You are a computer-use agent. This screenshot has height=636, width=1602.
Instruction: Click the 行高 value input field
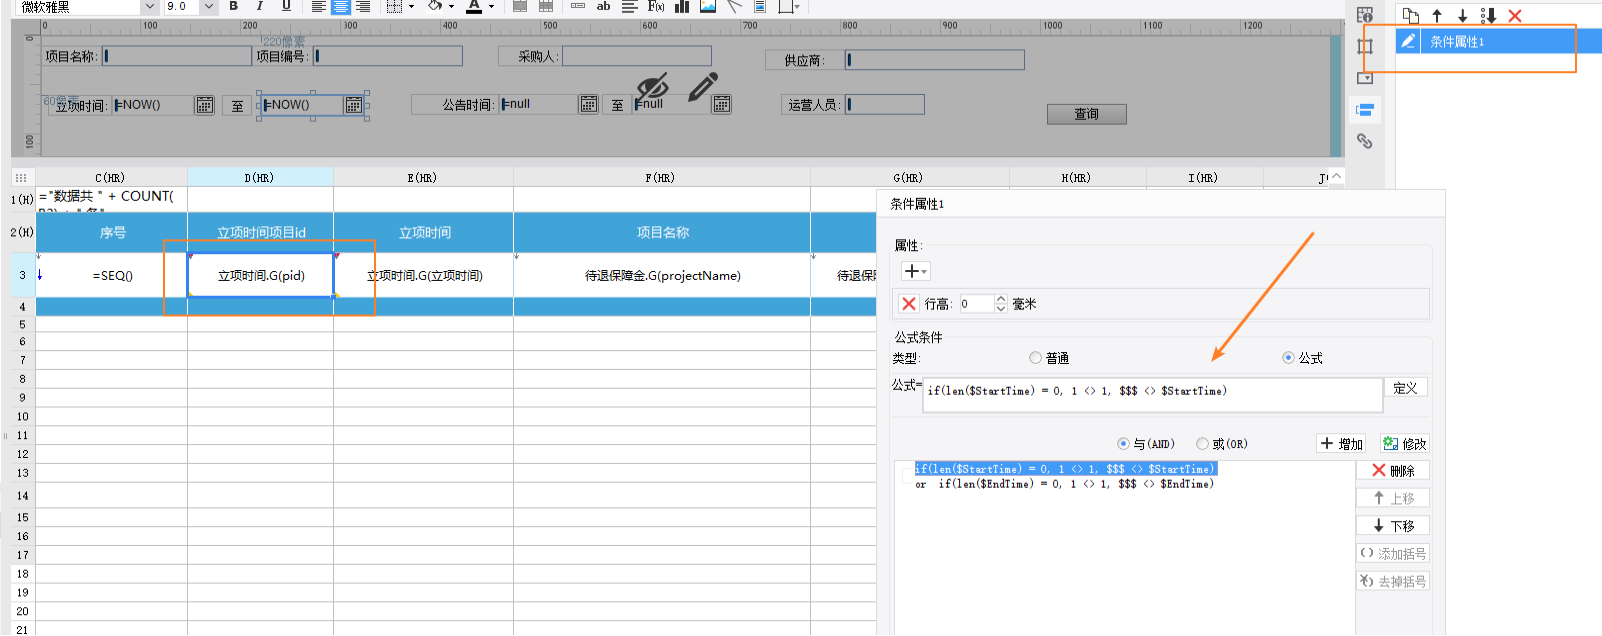[x=976, y=304]
